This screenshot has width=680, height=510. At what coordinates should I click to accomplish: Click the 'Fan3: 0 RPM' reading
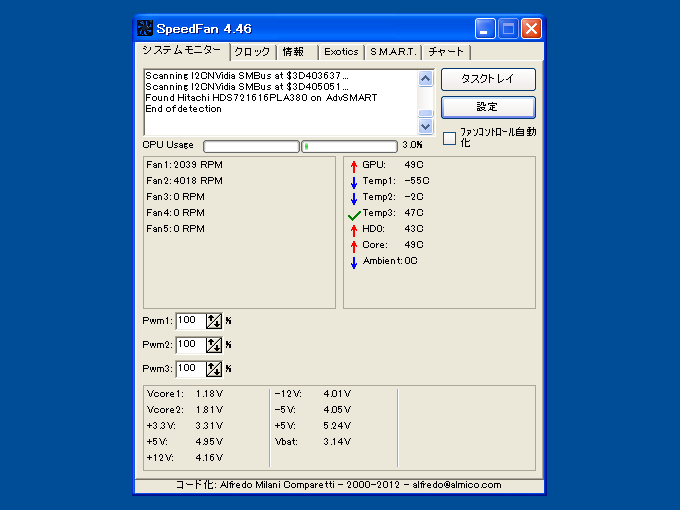coord(175,197)
